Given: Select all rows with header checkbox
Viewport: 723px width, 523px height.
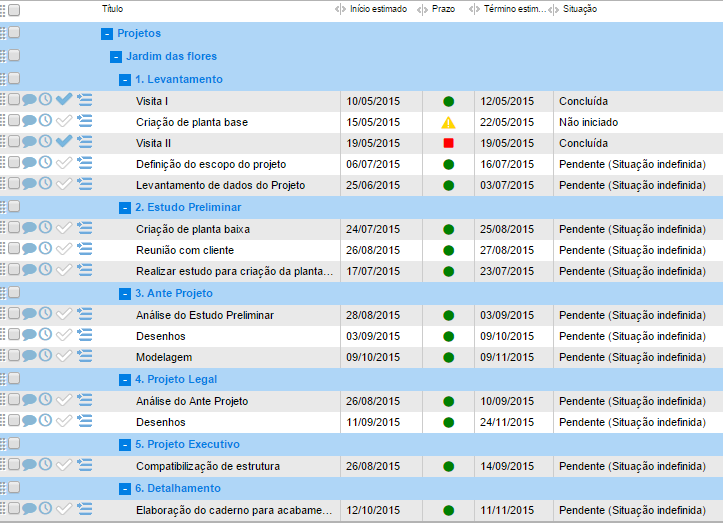Looking at the screenshot, I should [x=14, y=10].
